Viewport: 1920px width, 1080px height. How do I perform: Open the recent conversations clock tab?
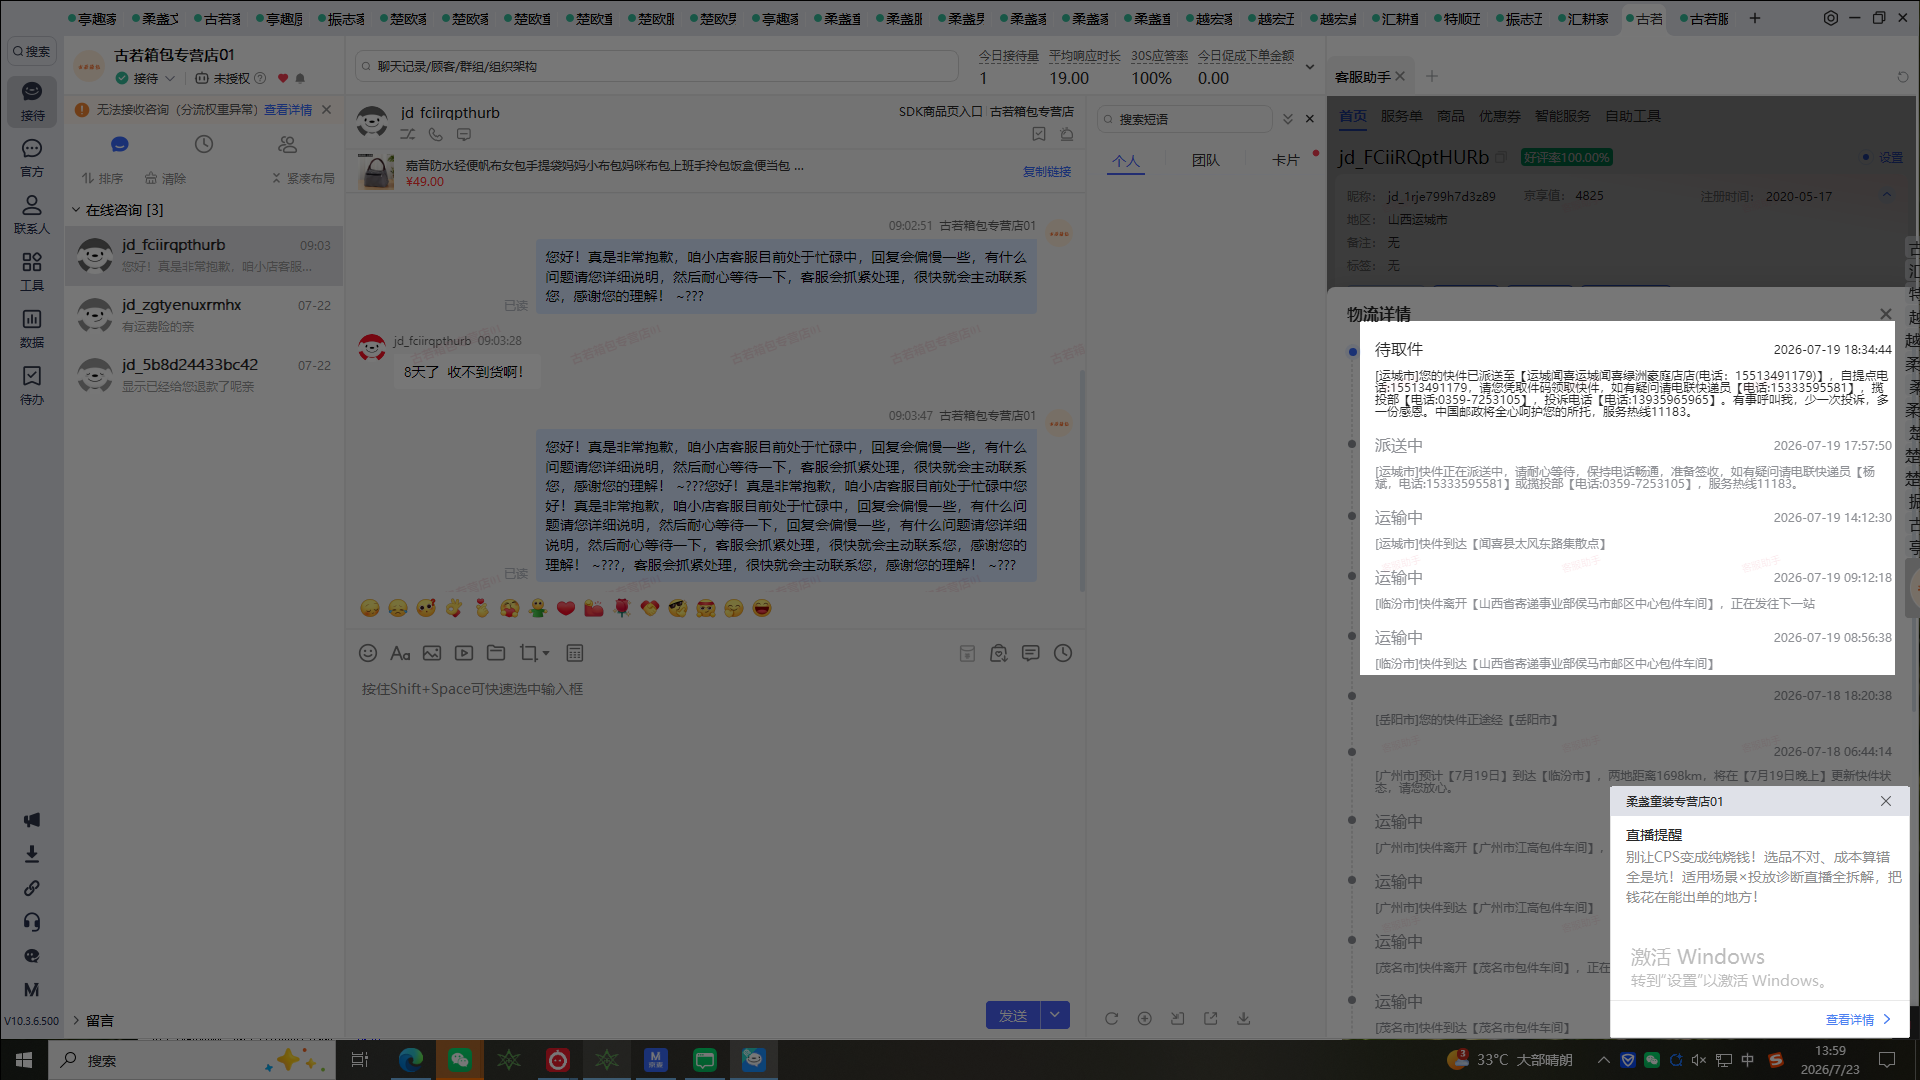pos(204,144)
